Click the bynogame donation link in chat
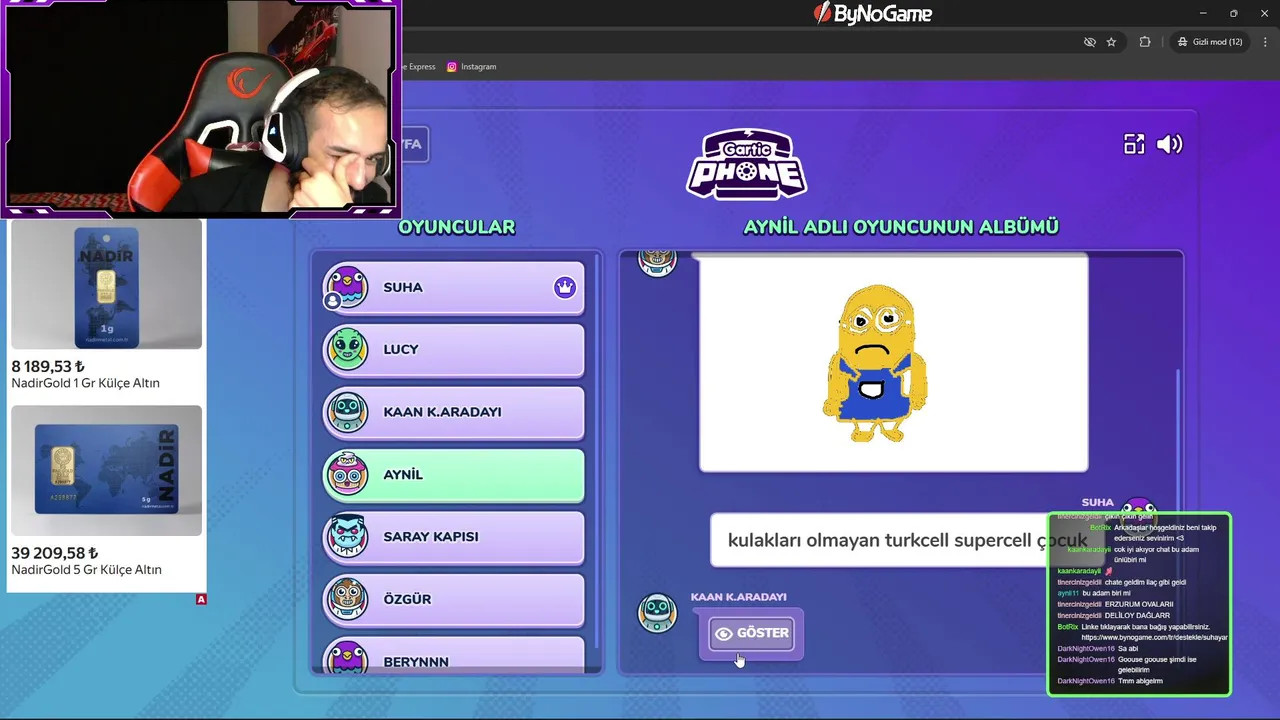This screenshot has height=720, width=1280. coord(1154,637)
